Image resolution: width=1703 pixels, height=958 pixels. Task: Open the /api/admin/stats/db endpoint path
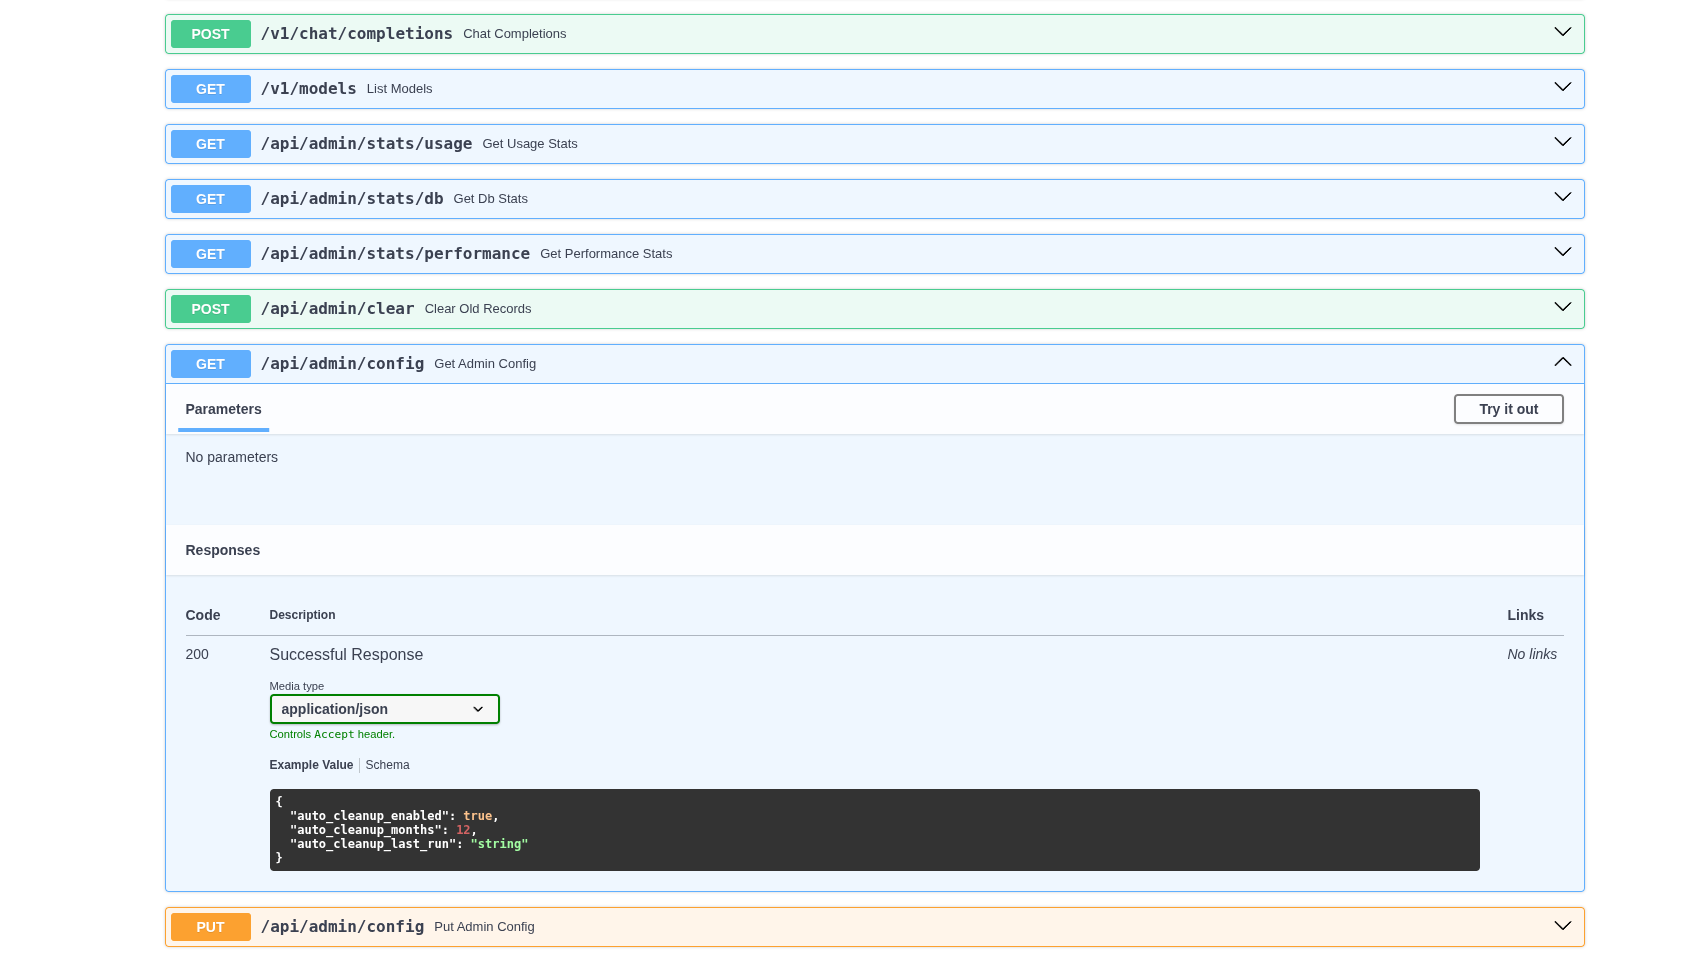pos(352,199)
